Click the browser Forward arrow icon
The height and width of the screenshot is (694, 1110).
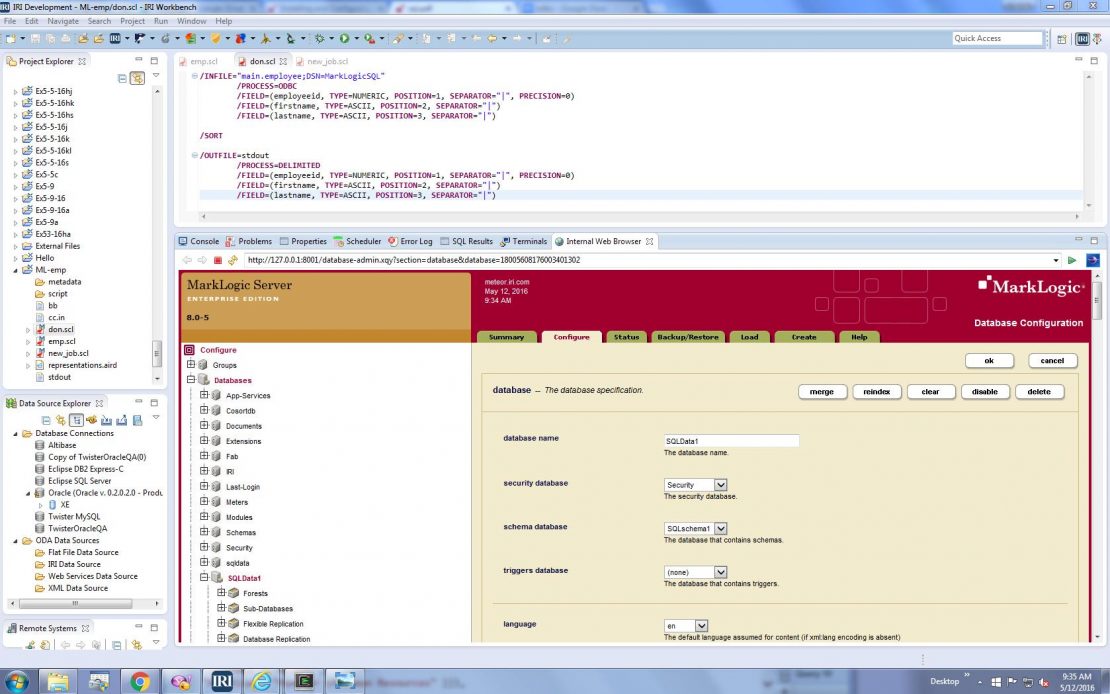click(202, 260)
